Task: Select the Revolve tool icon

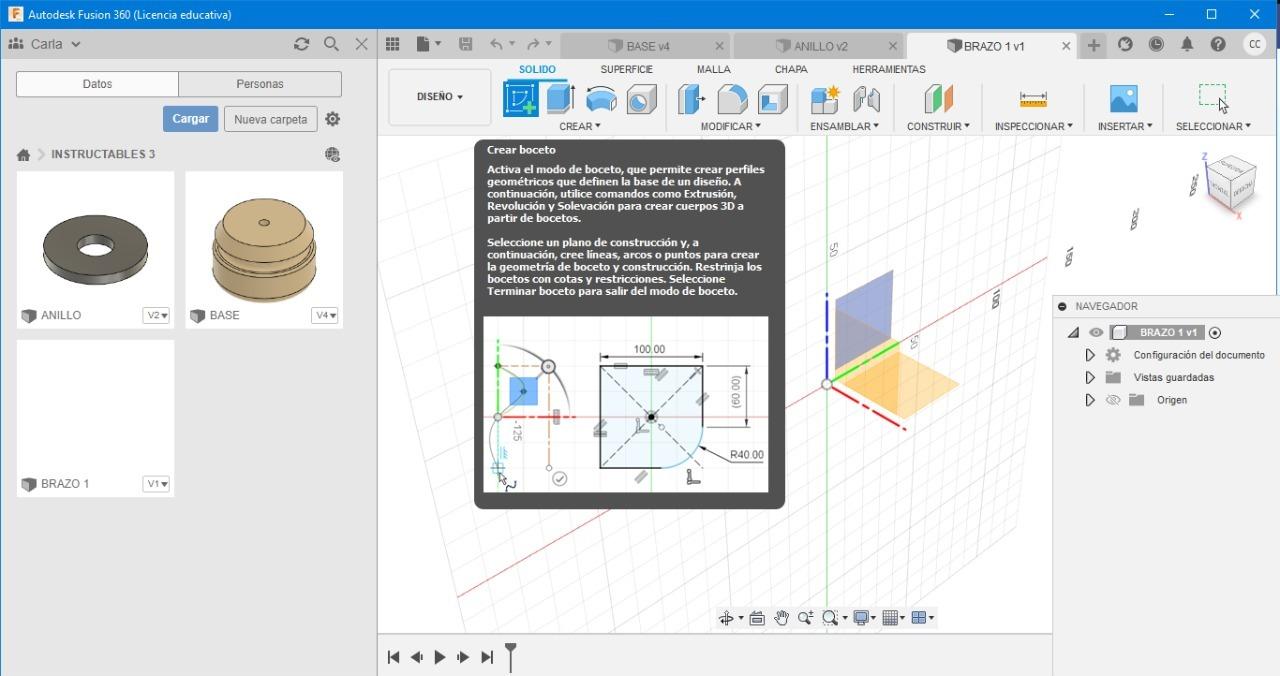Action: pyautogui.click(x=601, y=99)
